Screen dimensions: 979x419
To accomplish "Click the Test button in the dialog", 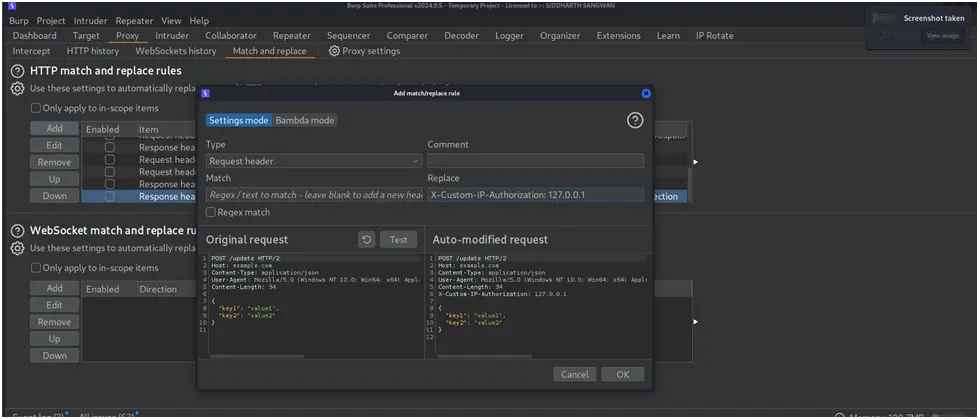I will [398, 240].
